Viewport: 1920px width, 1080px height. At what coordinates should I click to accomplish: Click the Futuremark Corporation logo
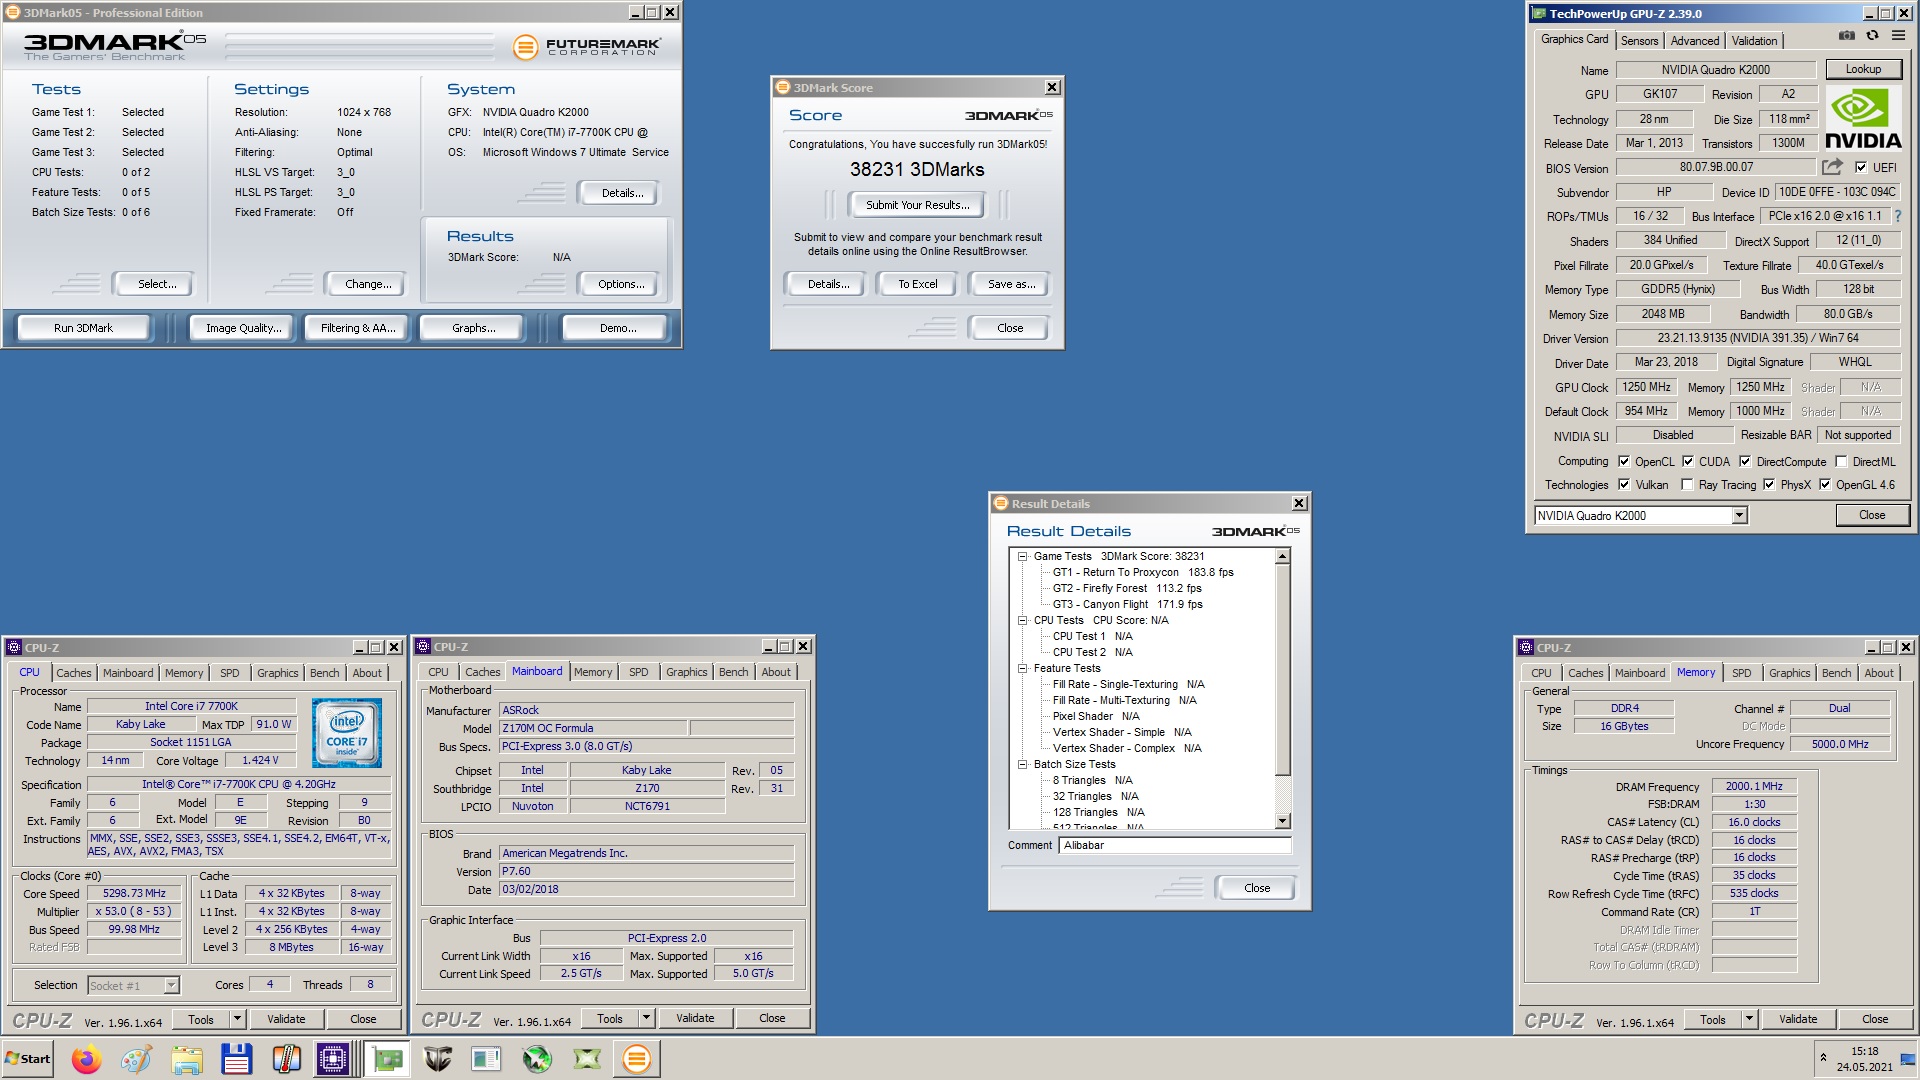tap(587, 46)
